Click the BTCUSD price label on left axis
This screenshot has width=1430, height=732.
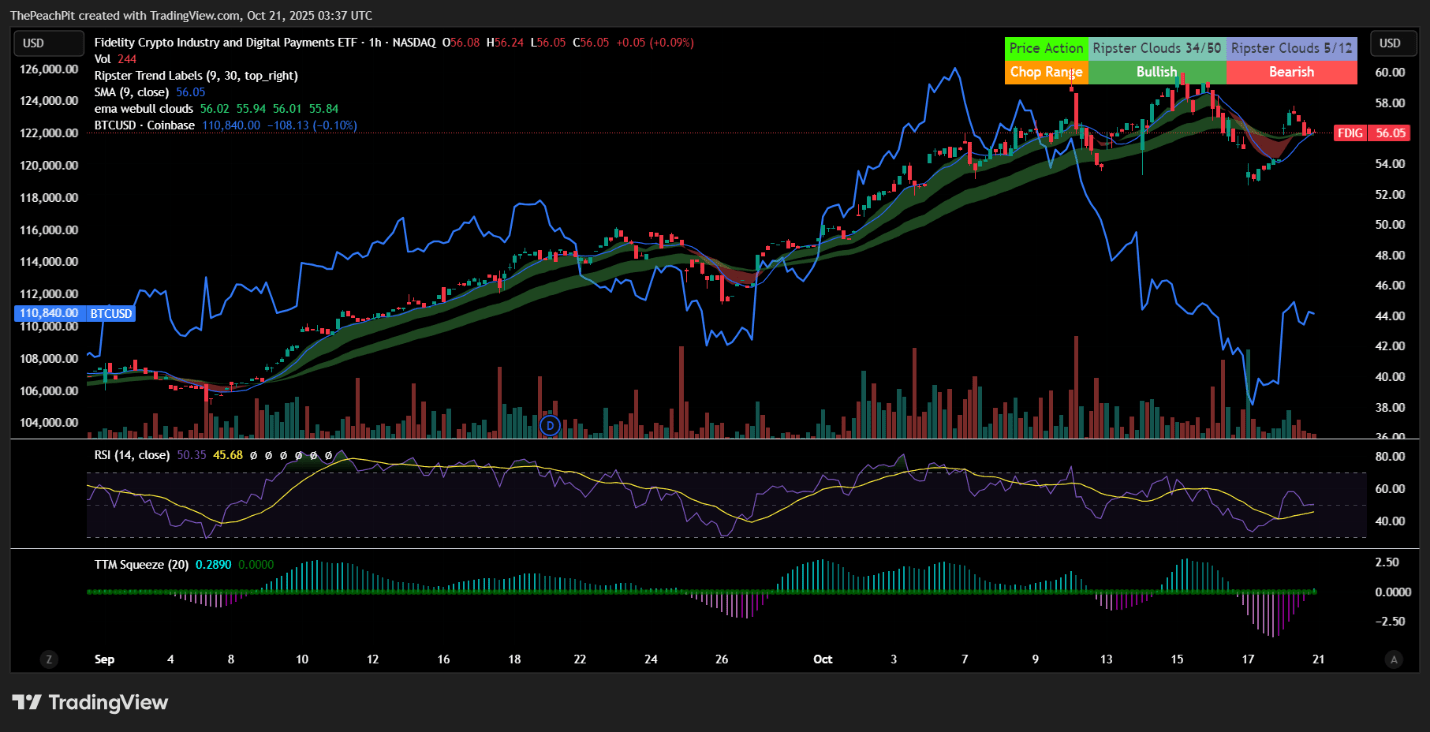47,313
